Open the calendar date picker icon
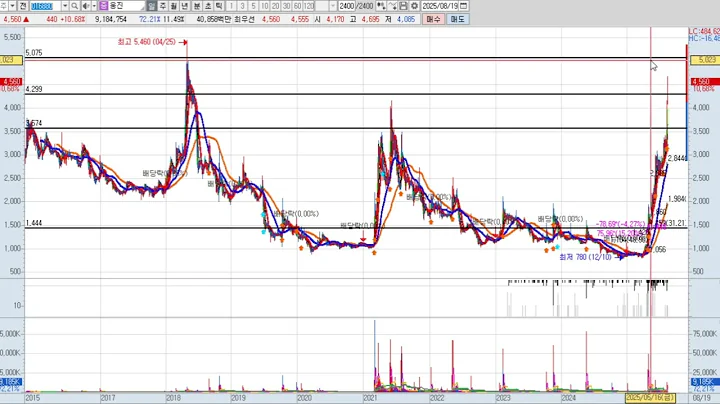This screenshot has height=404, width=720. click(x=464, y=6)
